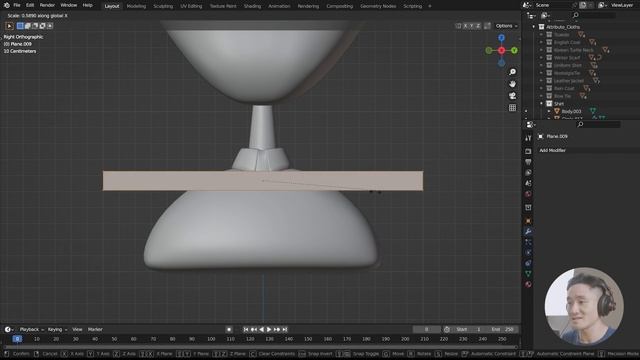The width and height of the screenshot is (640, 360).
Task: Switch to the Geometry Nodes workspace tab
Action: (378, 6)
